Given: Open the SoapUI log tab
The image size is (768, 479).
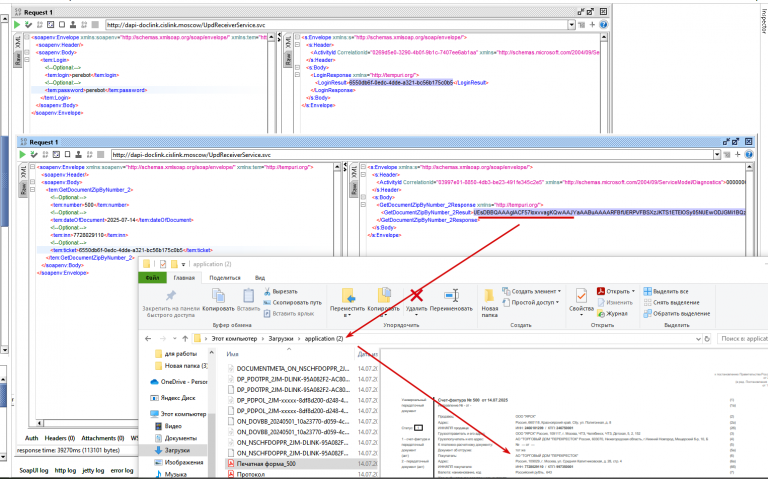Looking at the screenshot, I should pyautogui.click(x=33, y=470).
